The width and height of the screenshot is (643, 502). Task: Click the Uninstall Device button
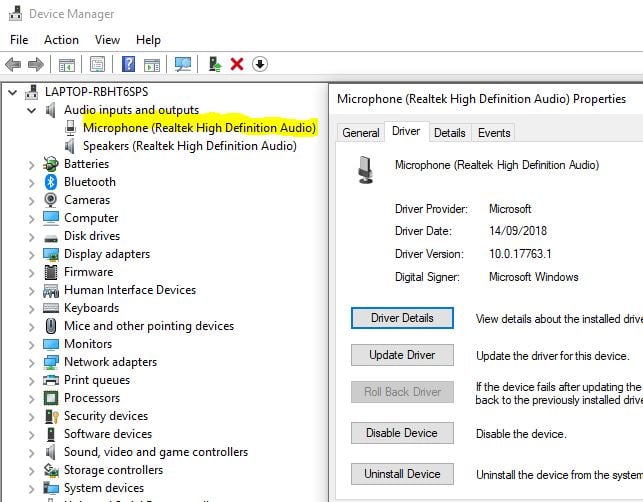(x=402, y=474)
